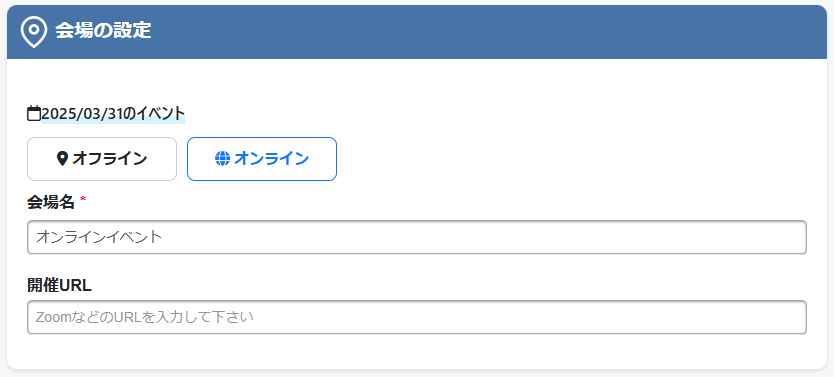Click the 開催URL field label
The image size is (834, 377).
click(59, 286)
